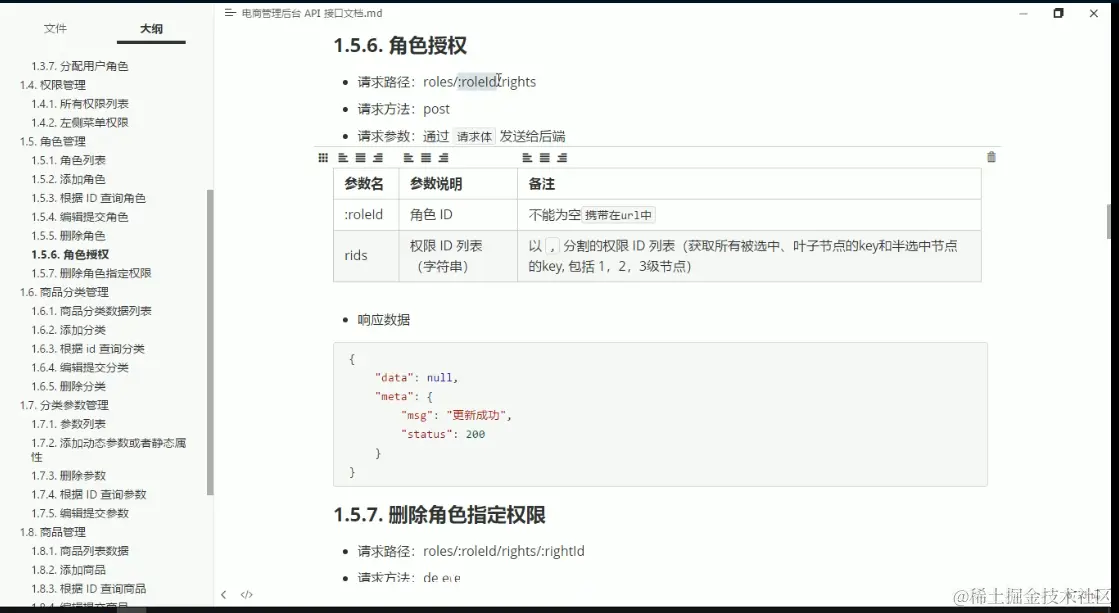This screenshot has width=1119, height=613.
Task: Open 1.7.1. 参数列表 from the outline
Action: pyautogui.click(x=70, y=424)
